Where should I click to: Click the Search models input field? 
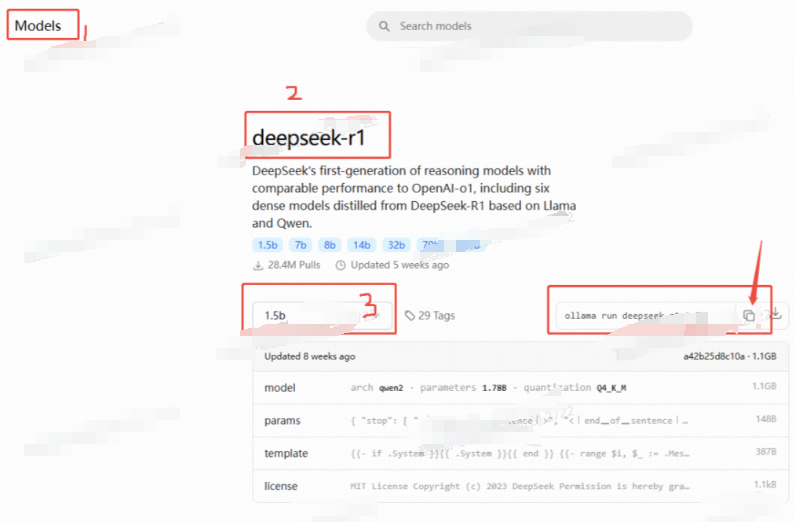coord(529,26)
